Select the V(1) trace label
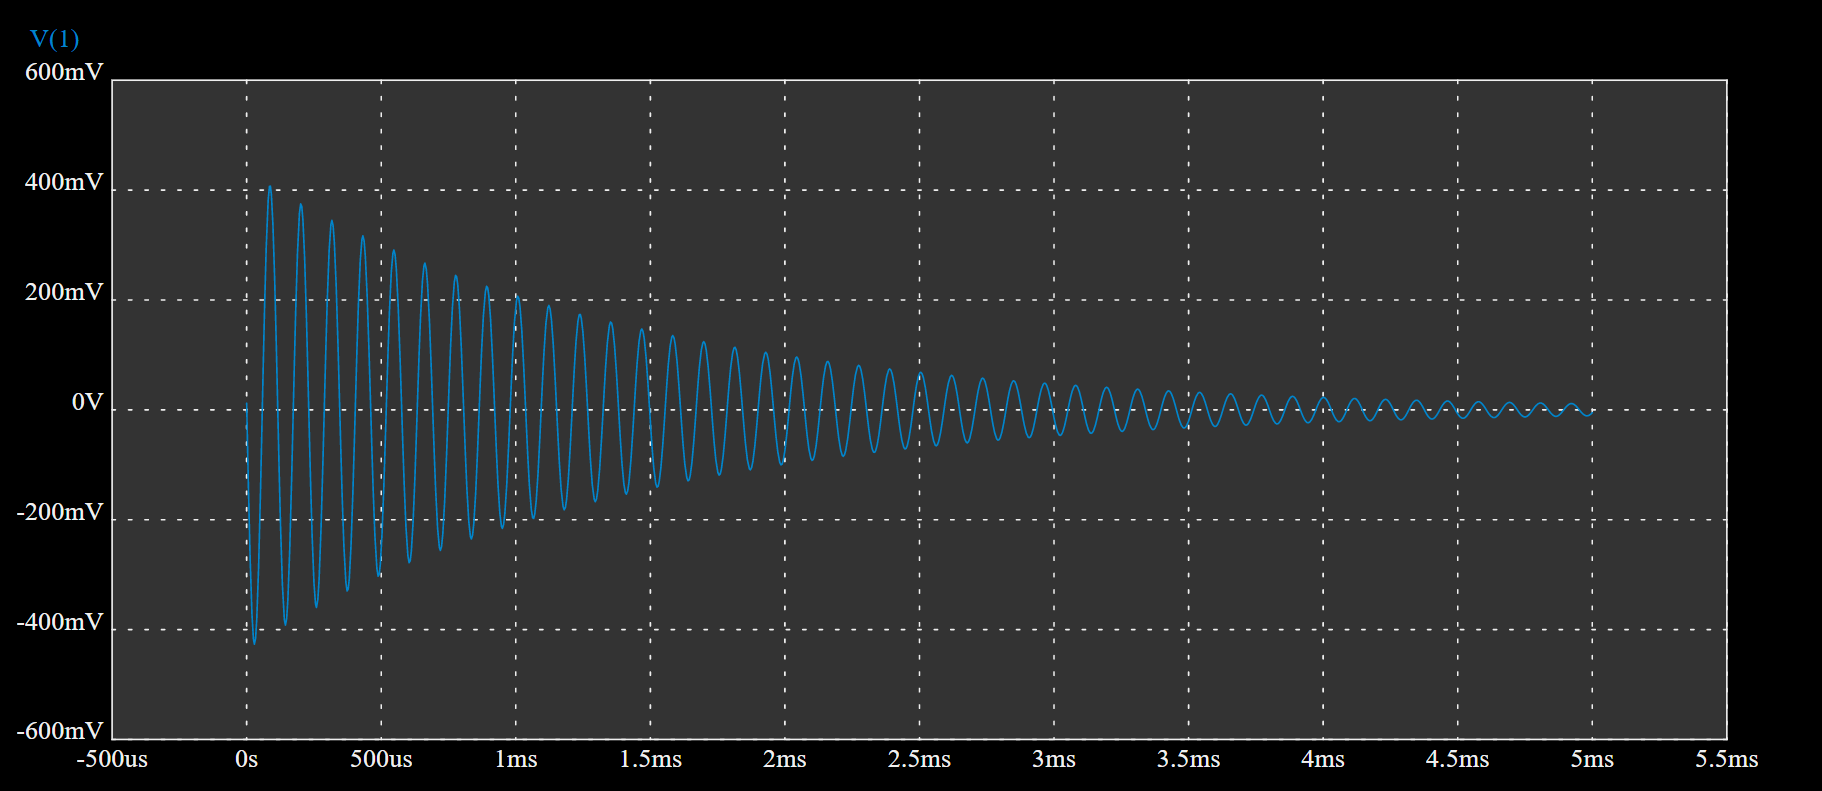Screen dimensions: 1822x791 coord(54,39)
